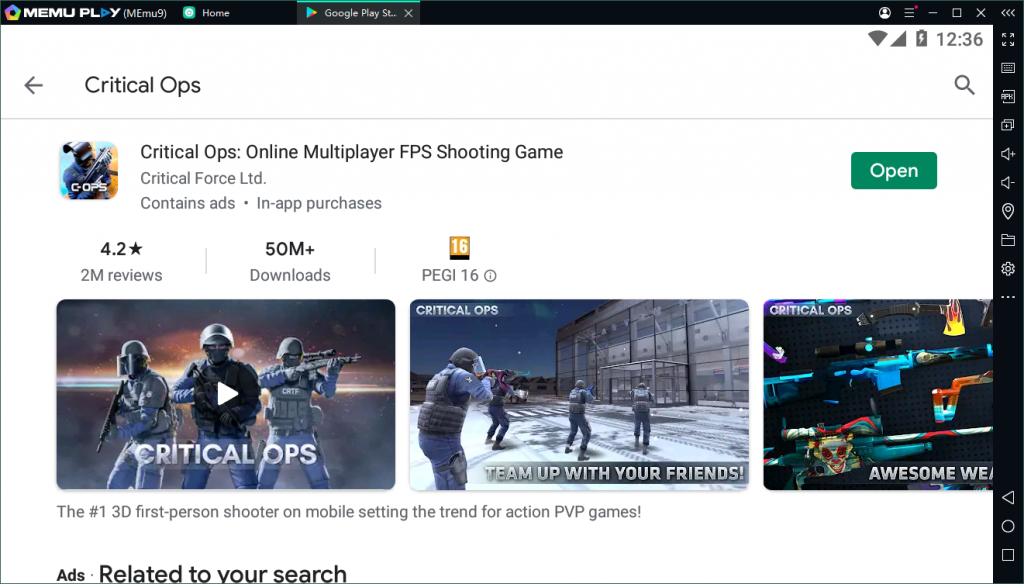Expand the more tools ellipsis menu
Viewport: 1024px width, 584px height.
click(1008, 297)
